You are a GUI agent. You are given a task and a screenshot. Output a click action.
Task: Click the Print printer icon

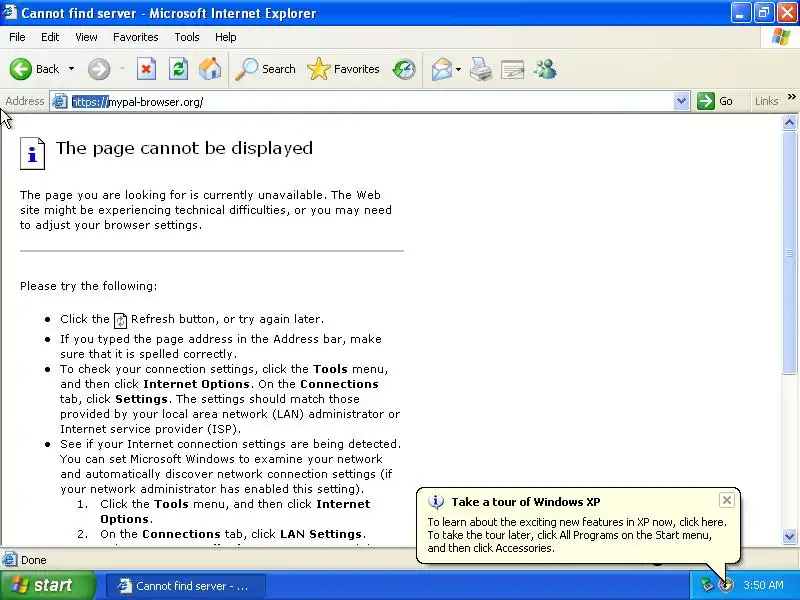[481, 69]
